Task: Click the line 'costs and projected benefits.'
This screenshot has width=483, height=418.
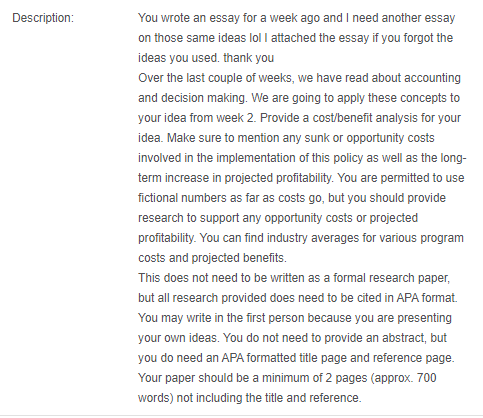Action: coord(212,258)
